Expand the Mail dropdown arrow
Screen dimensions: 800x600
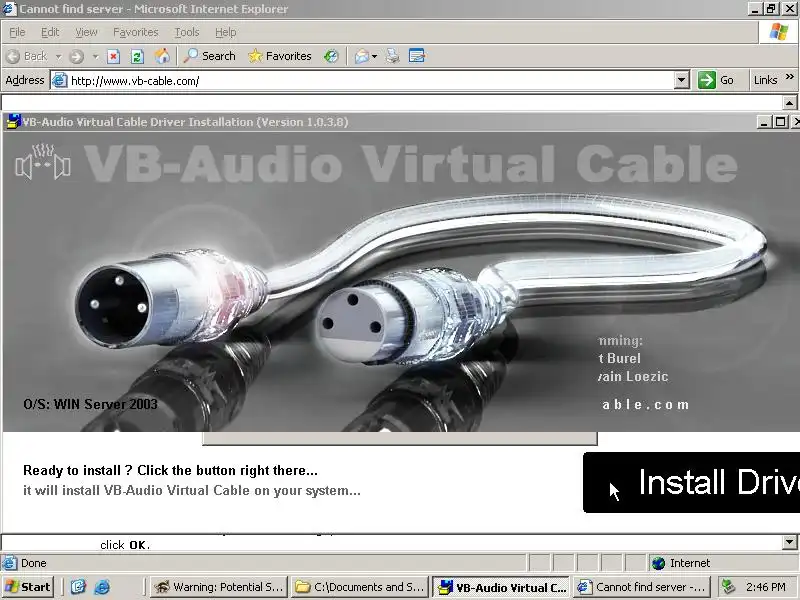(x=374, y=56)
